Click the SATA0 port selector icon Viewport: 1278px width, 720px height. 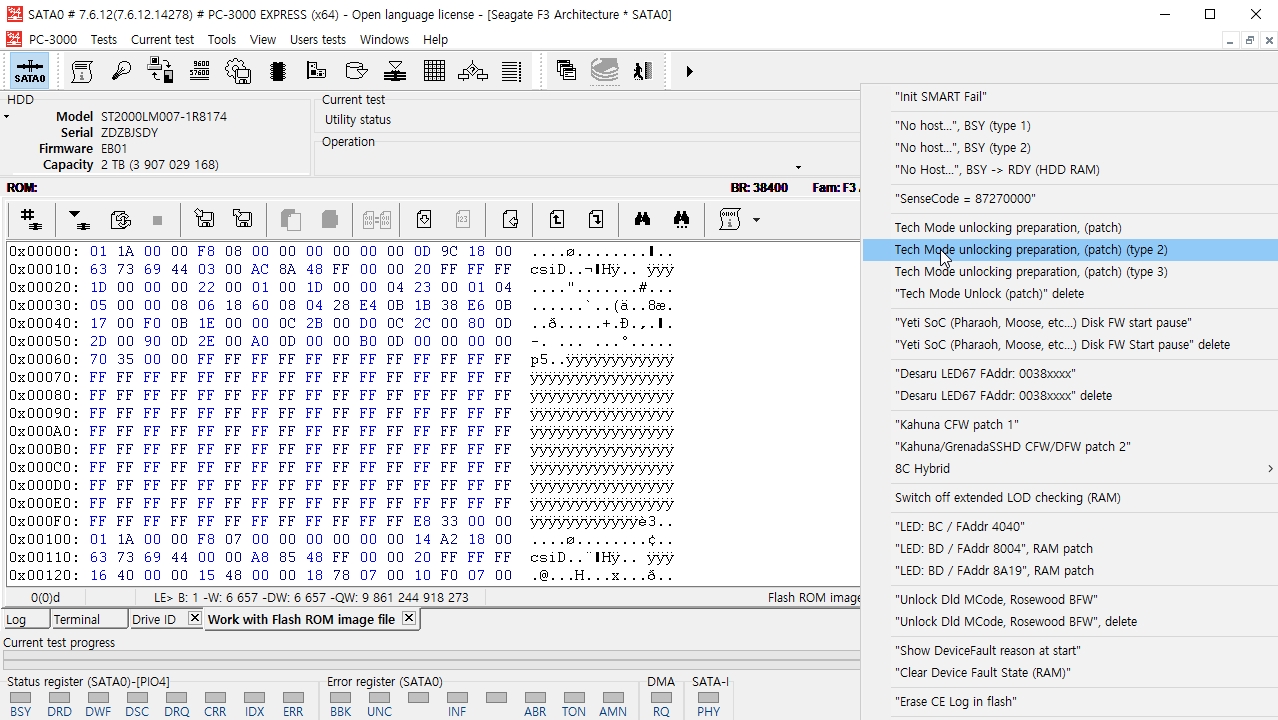click(x=30, y=71)
